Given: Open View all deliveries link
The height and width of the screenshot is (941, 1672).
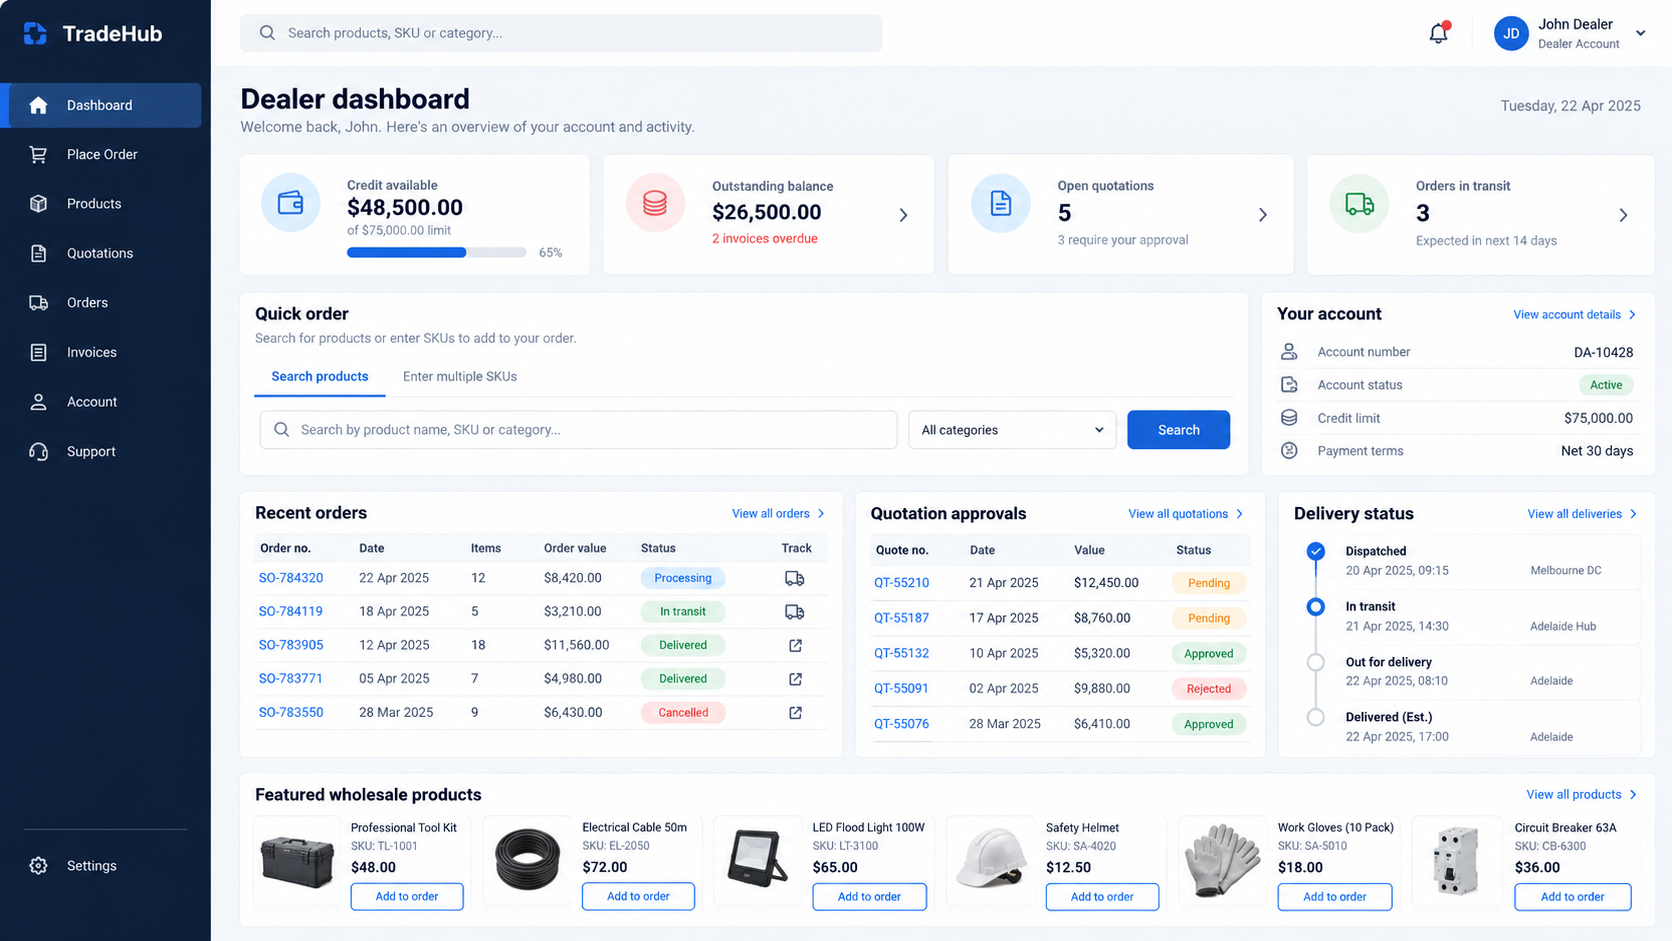Looking at the screenshot, I should [x=1583, y=514].
